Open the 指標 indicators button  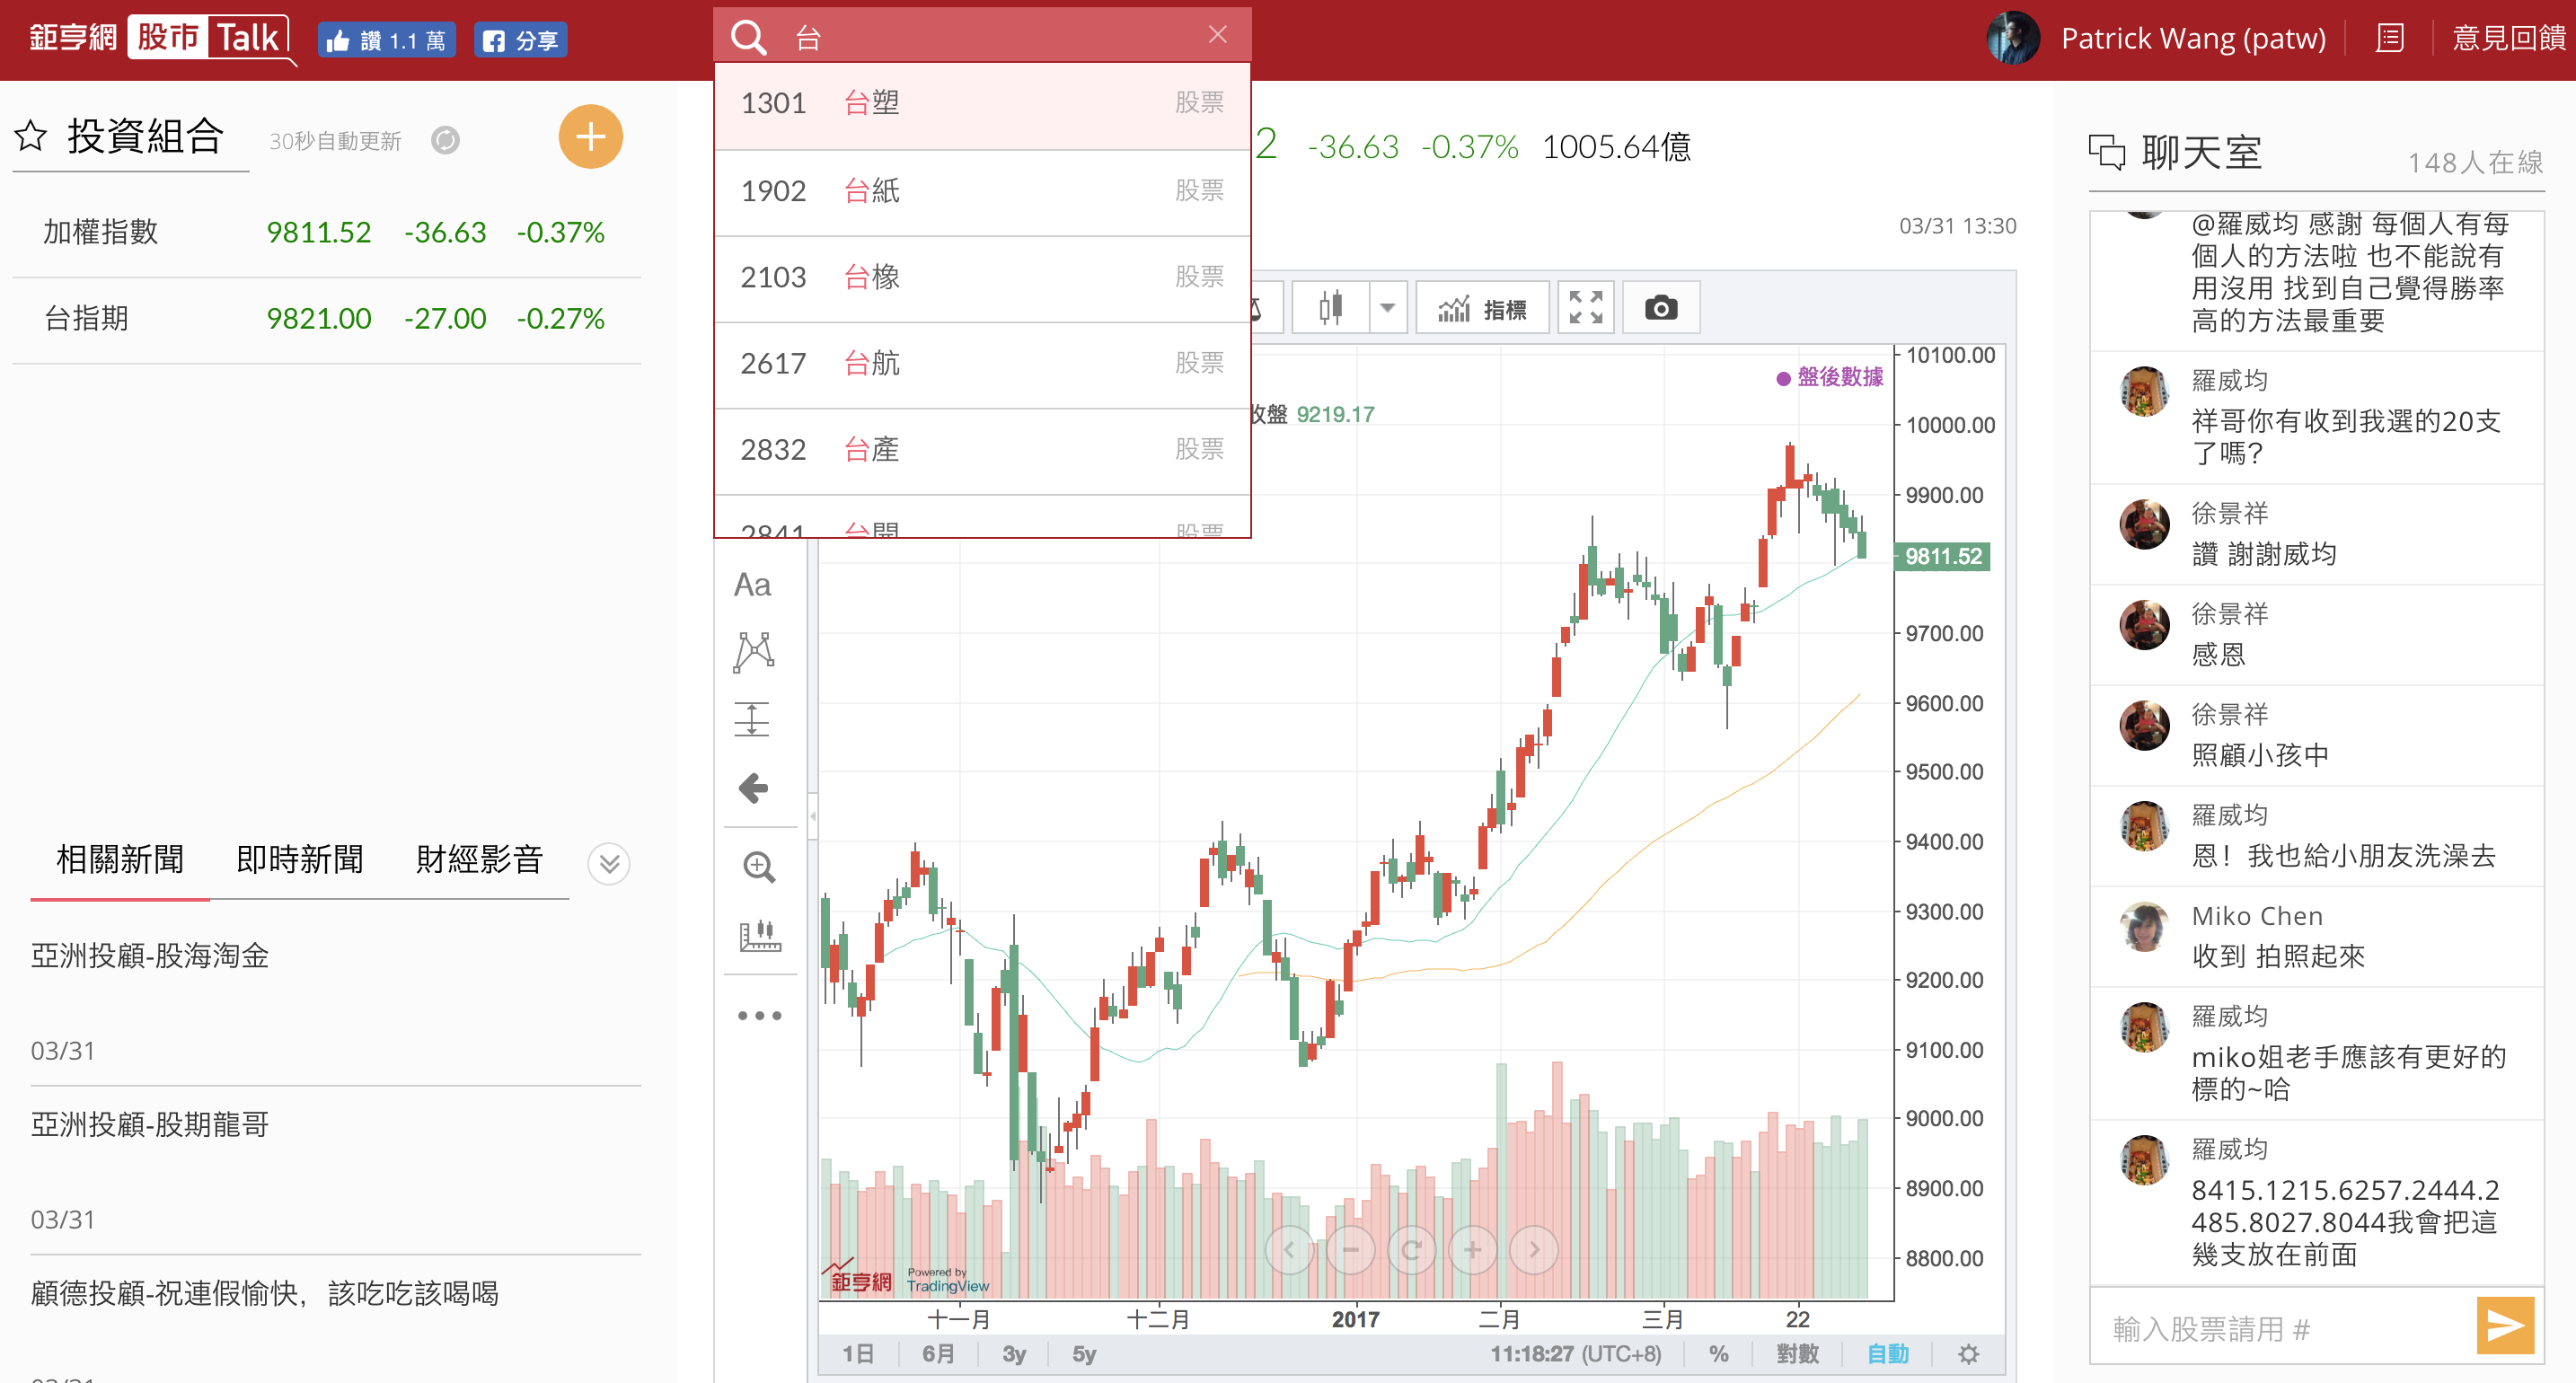click(x=1482, y=308)
